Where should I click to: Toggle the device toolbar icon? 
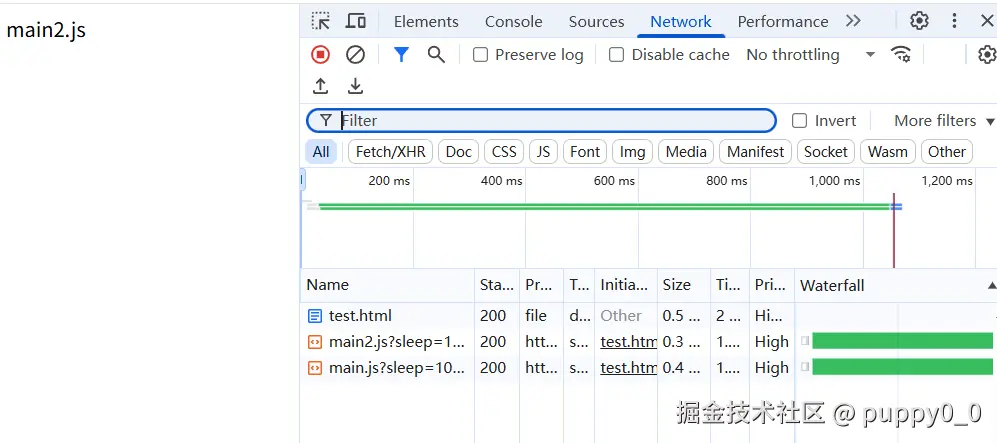point(355,21)
